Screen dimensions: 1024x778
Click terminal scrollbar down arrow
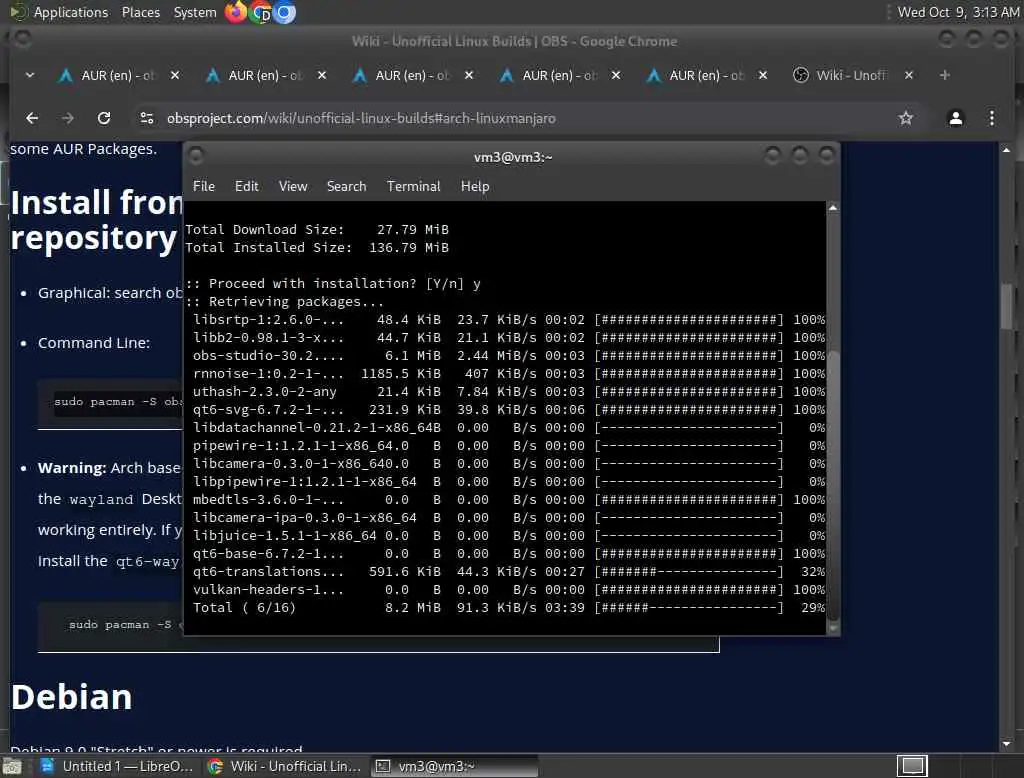point(833,628)
